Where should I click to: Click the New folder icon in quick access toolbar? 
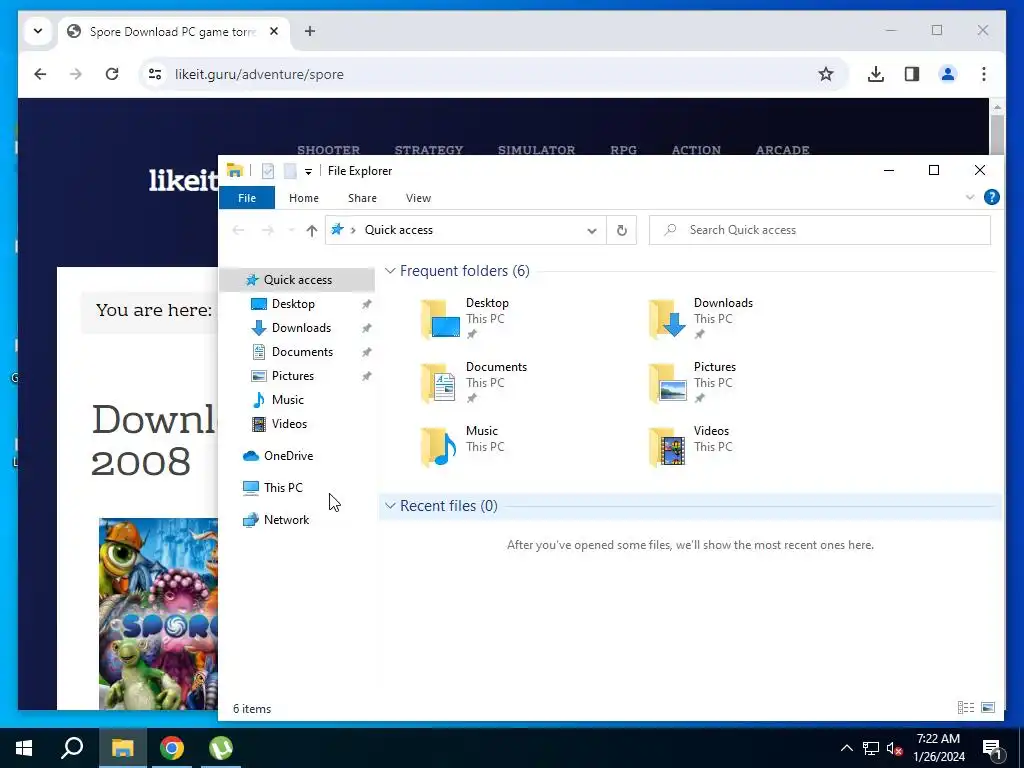point(290,171)
